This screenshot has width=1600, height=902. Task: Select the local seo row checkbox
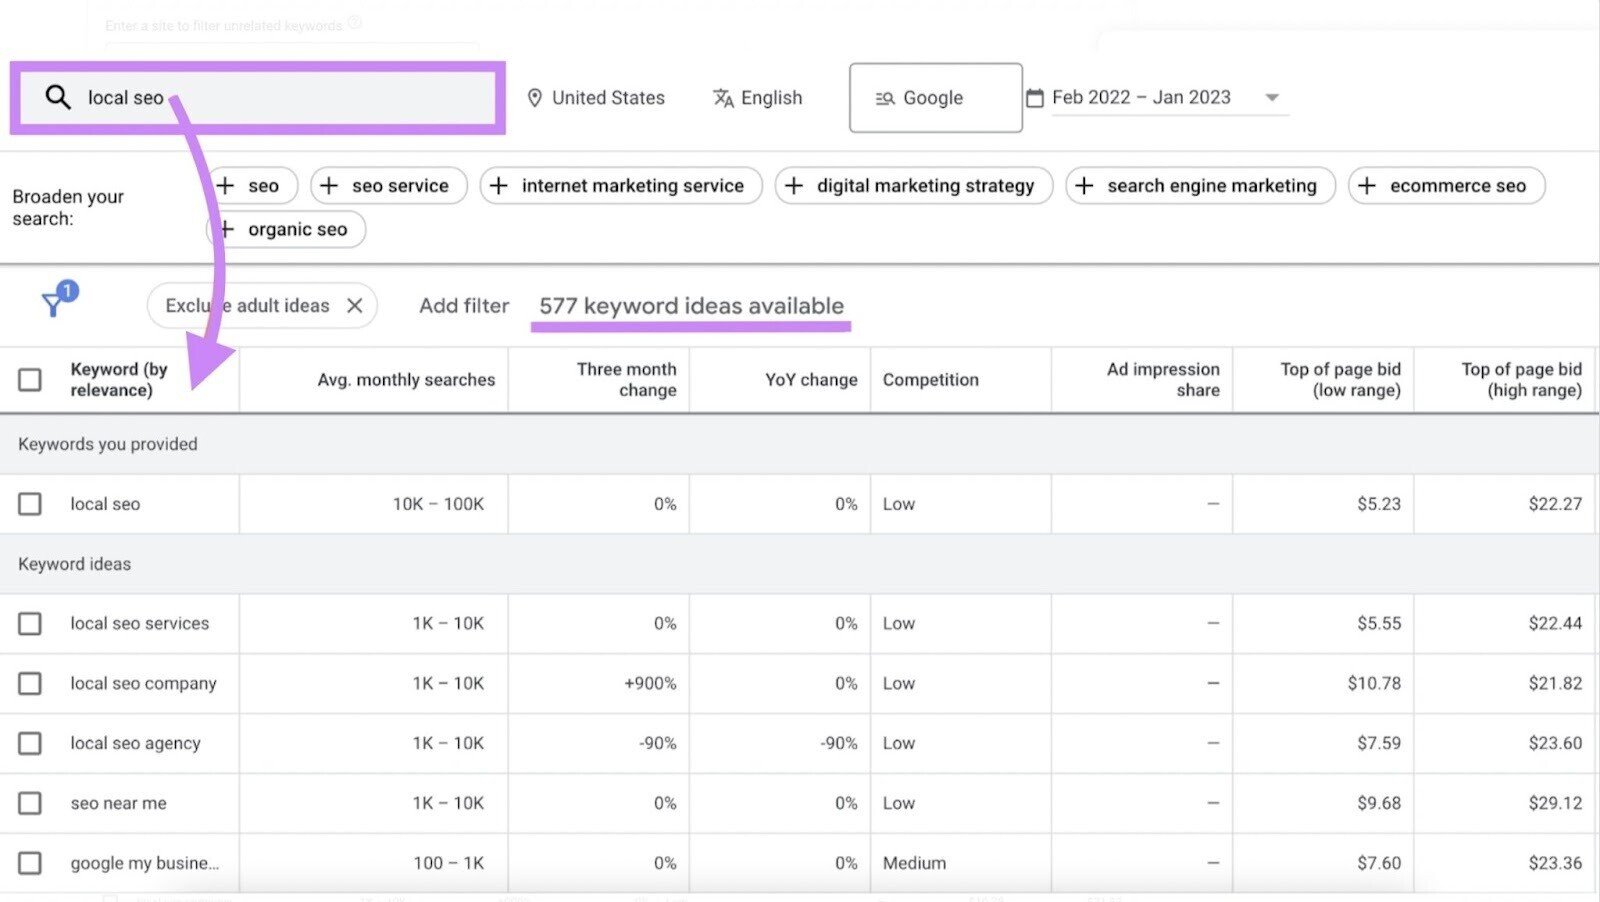tap(29, 503)
